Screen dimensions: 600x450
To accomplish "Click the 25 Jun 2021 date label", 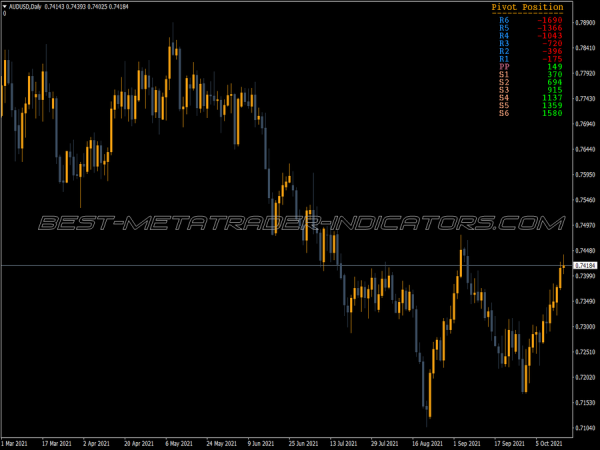I will [303, 443].
